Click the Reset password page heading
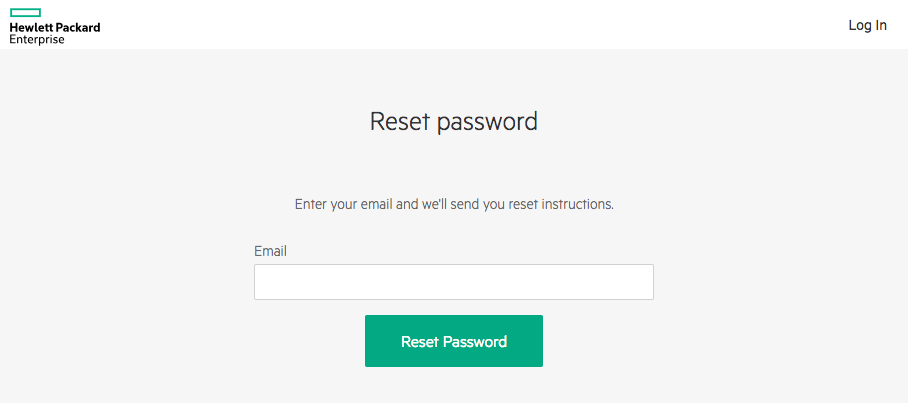This screenshot has height=403, width=908. [453, 122]
